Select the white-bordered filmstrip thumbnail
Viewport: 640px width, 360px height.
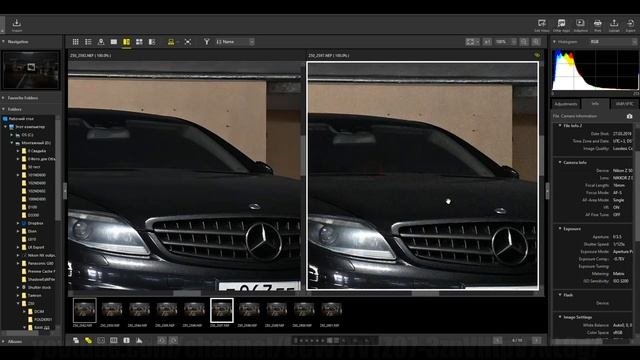coord(222,310)
